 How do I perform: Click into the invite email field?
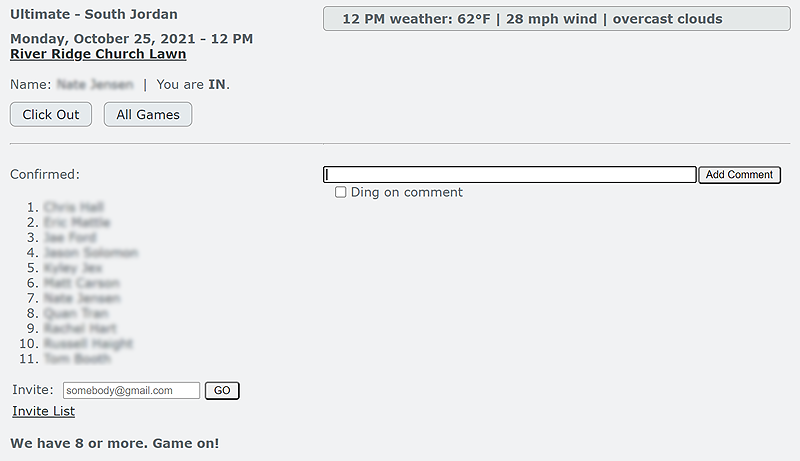tap(131, 391)
